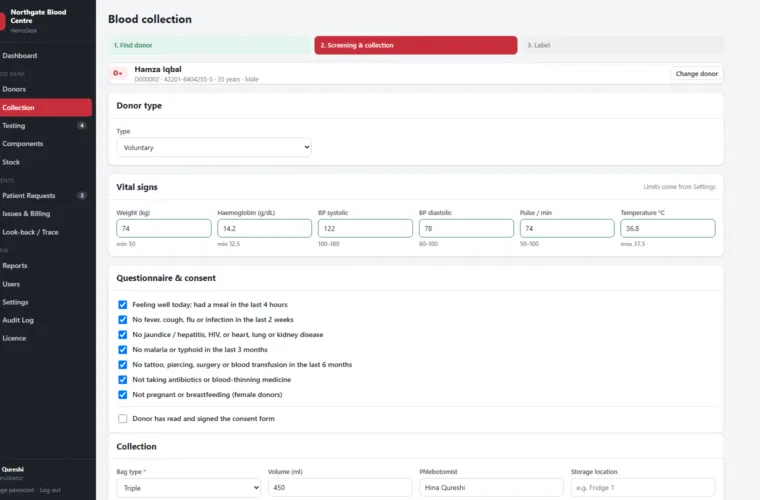Viewport: 760px width, 500px height.
Task: Uncheck Feeling well today checkbox
Action: click(x=123, y=304)
